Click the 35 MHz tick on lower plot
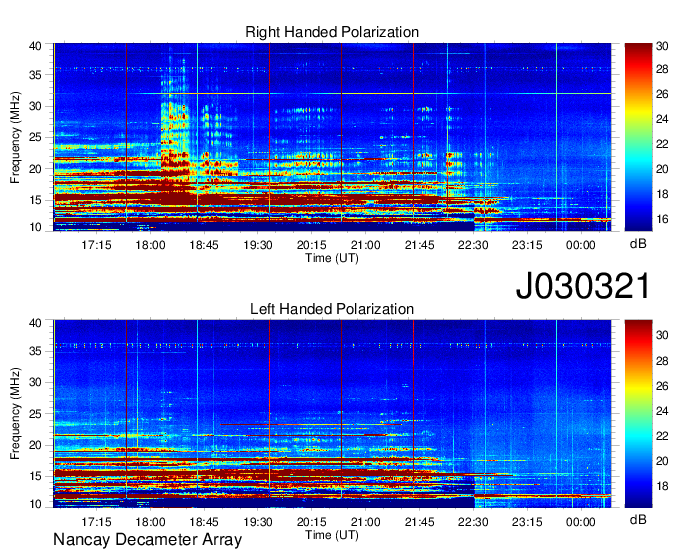680x552 pixels. [x=35, y=351]
